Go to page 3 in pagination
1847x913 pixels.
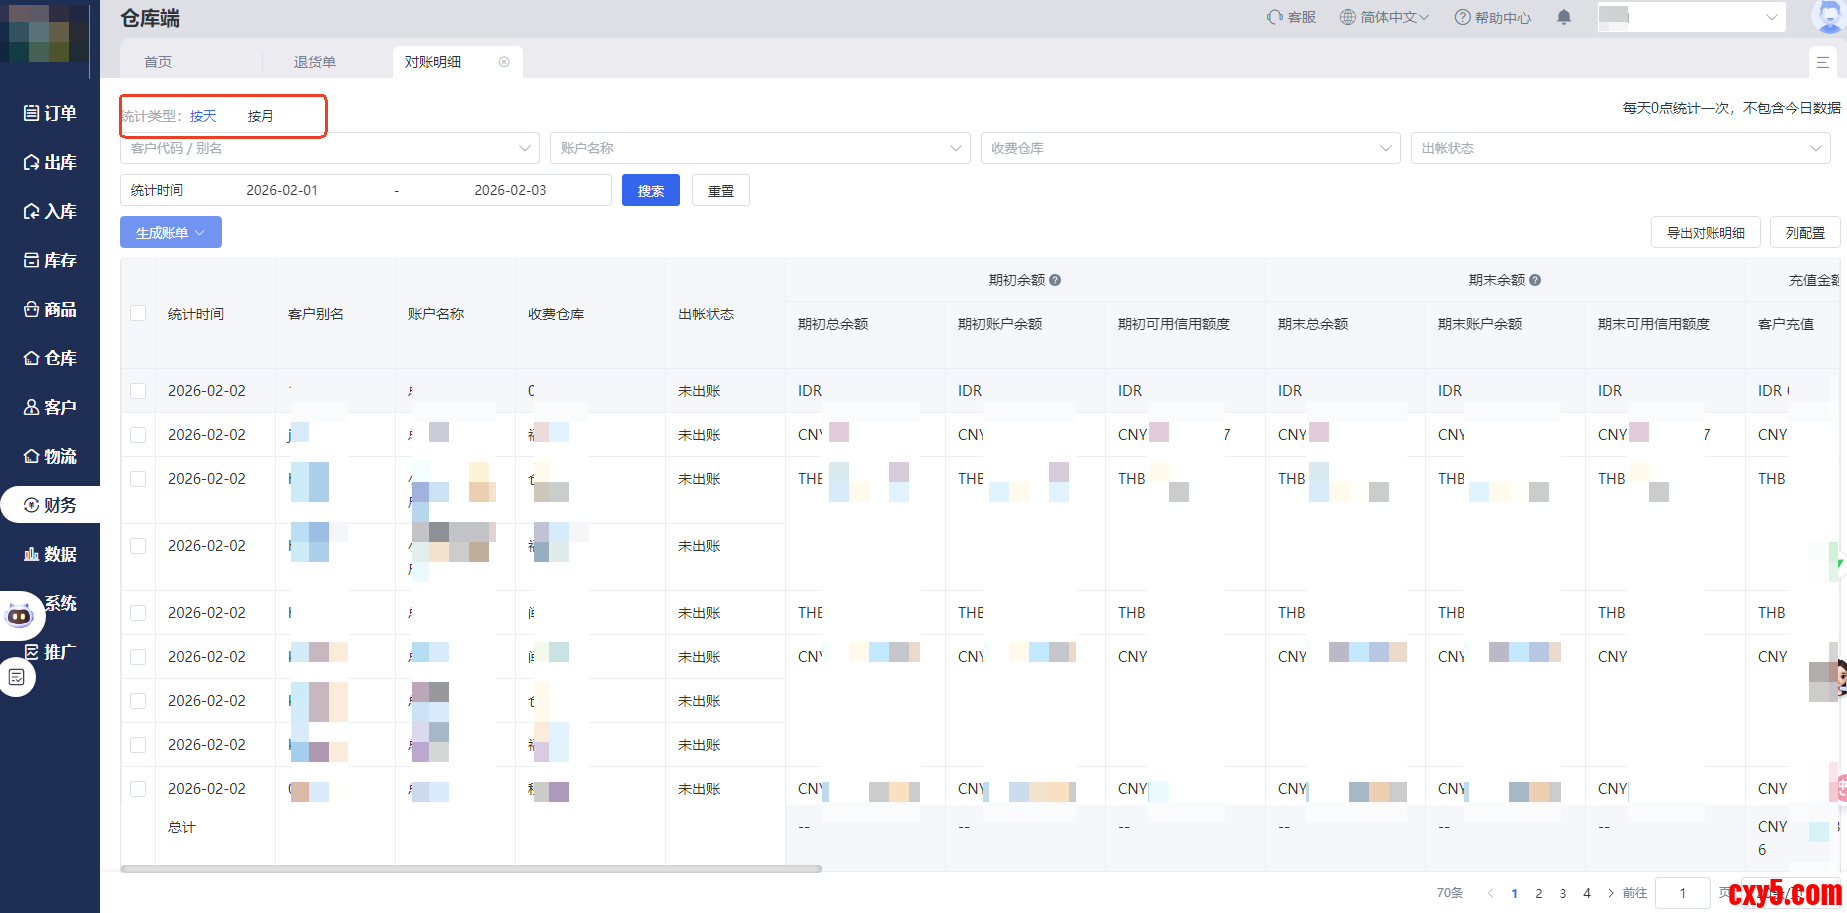click(1563, 893)
